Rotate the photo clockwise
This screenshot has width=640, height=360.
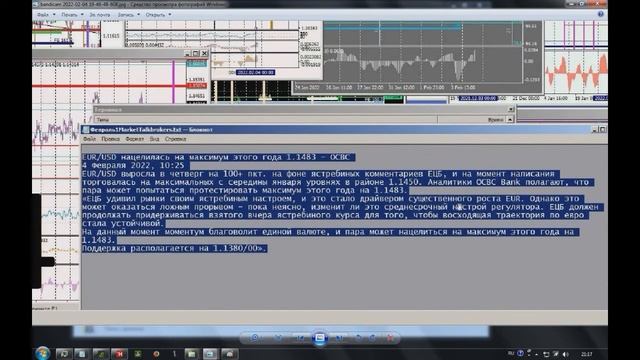click(372, 338)
